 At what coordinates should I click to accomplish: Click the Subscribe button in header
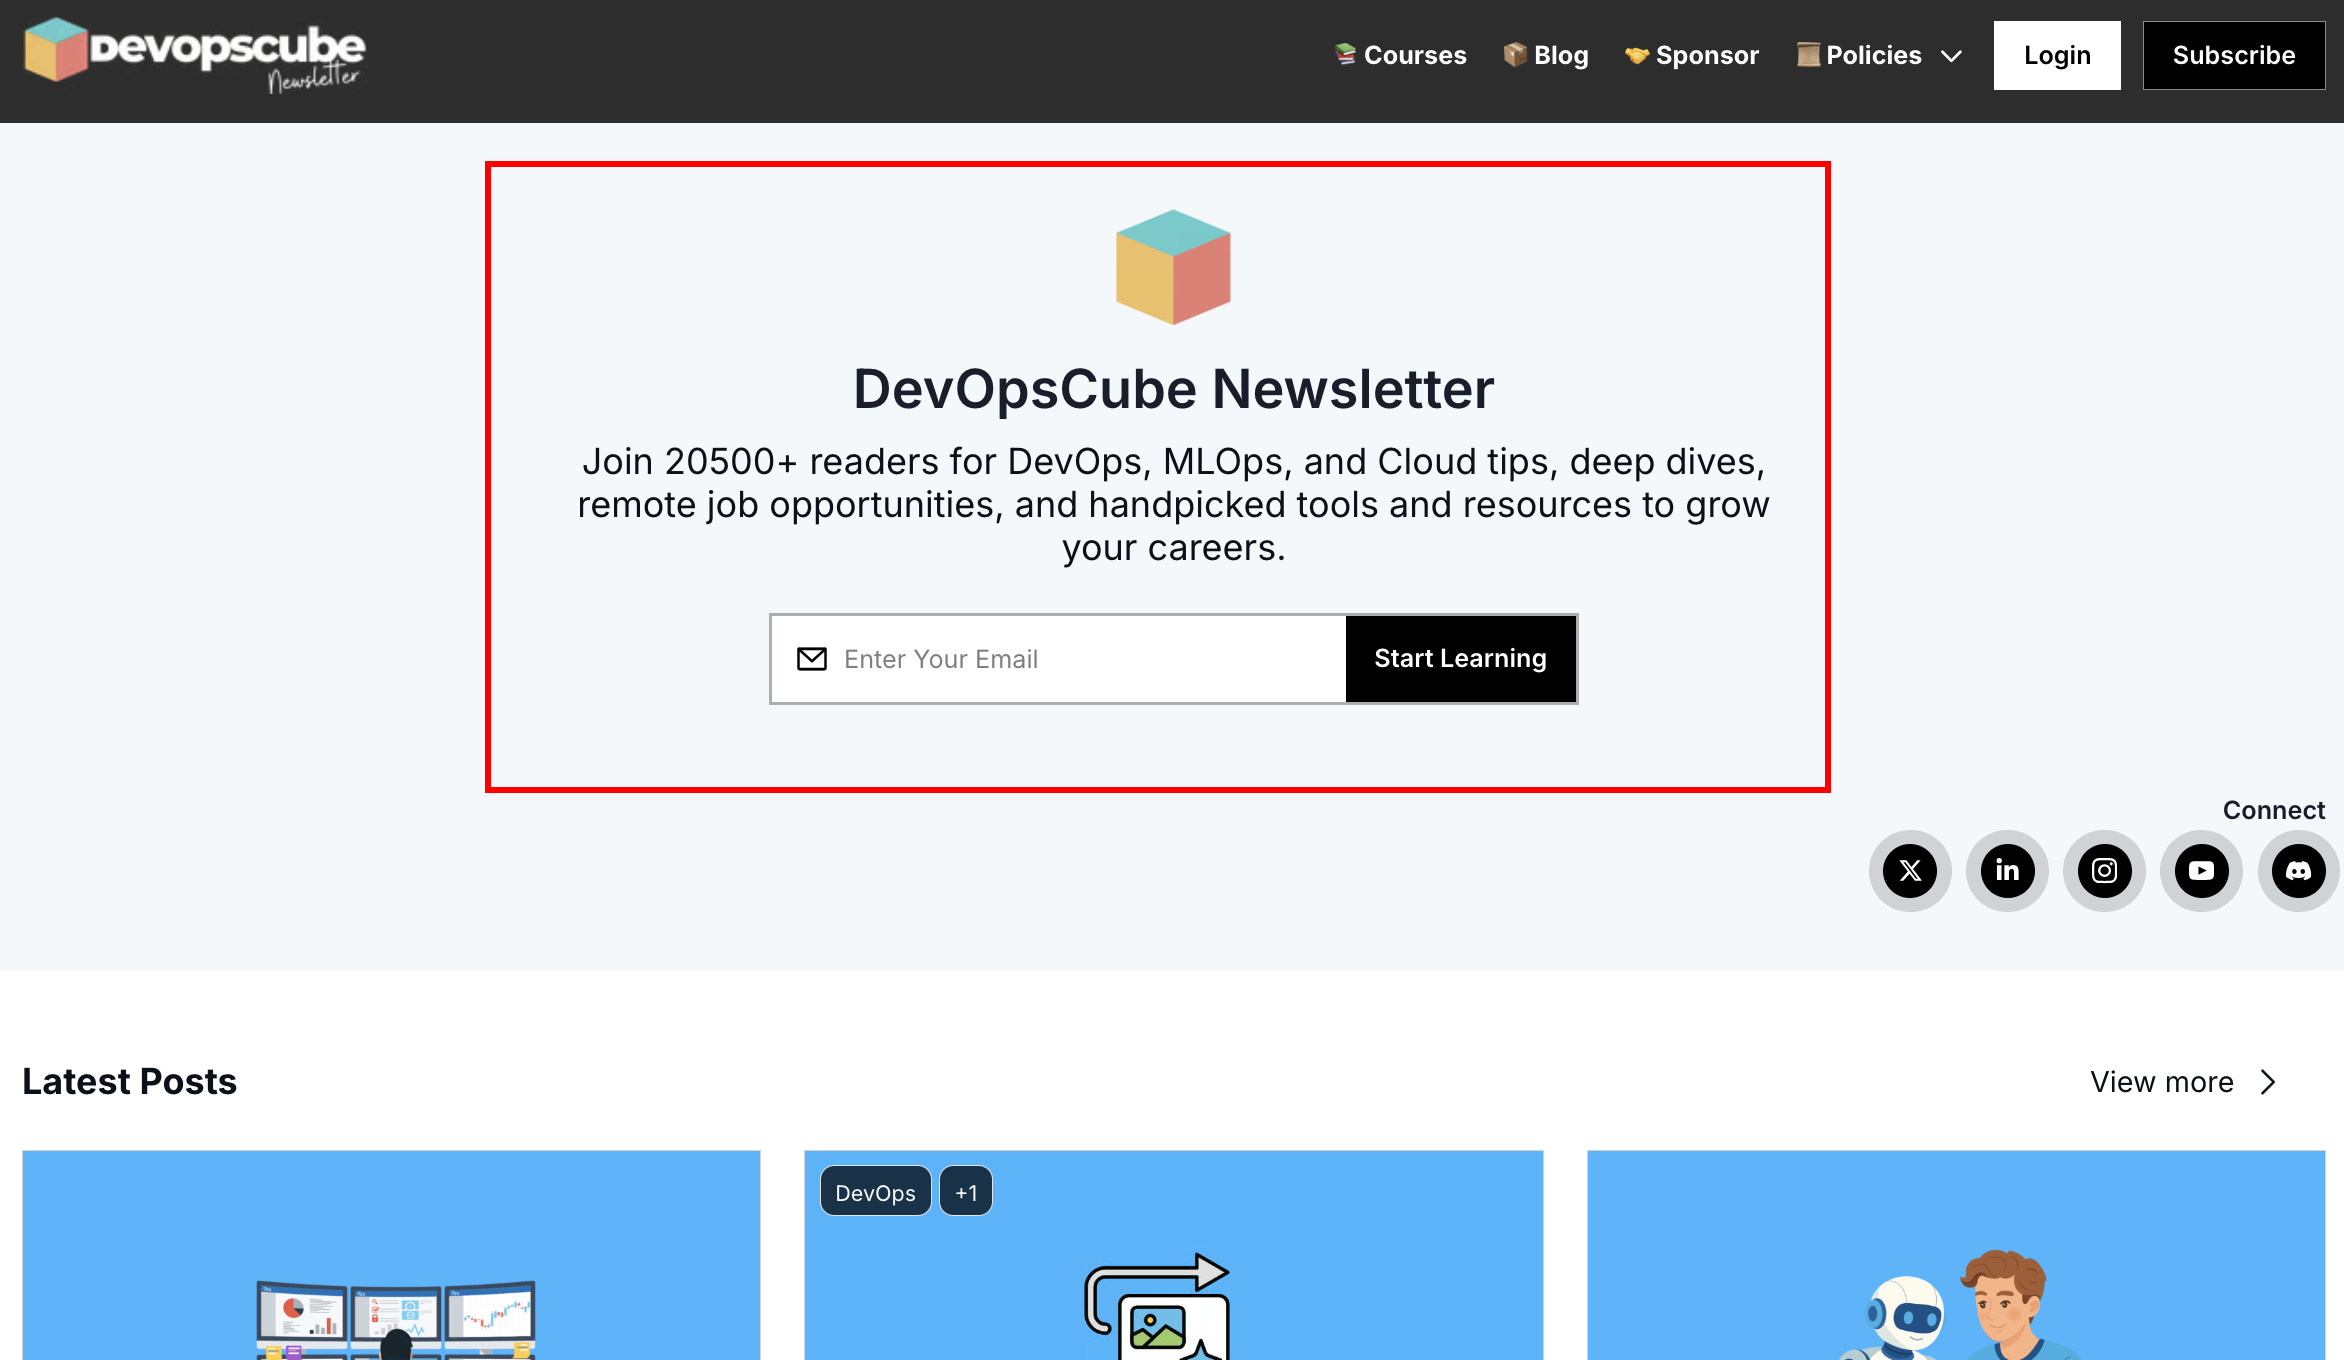tap(2234, 55)
